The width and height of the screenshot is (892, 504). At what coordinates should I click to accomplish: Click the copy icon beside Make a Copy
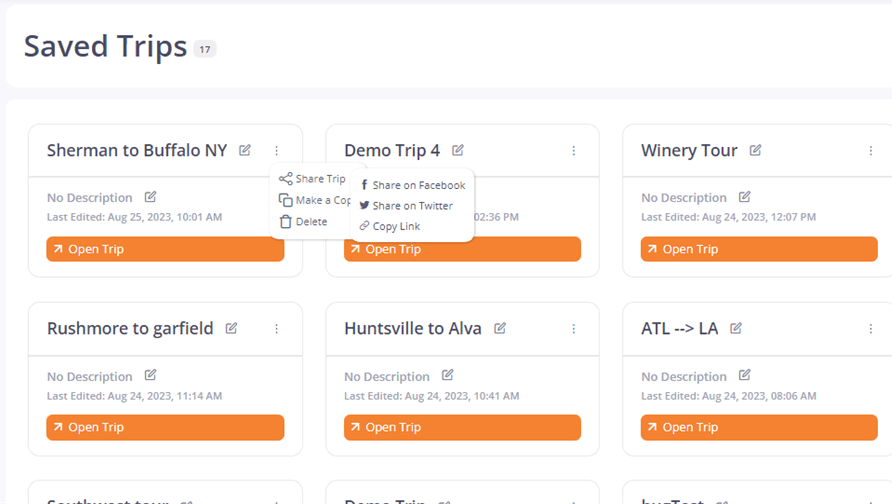286,200
